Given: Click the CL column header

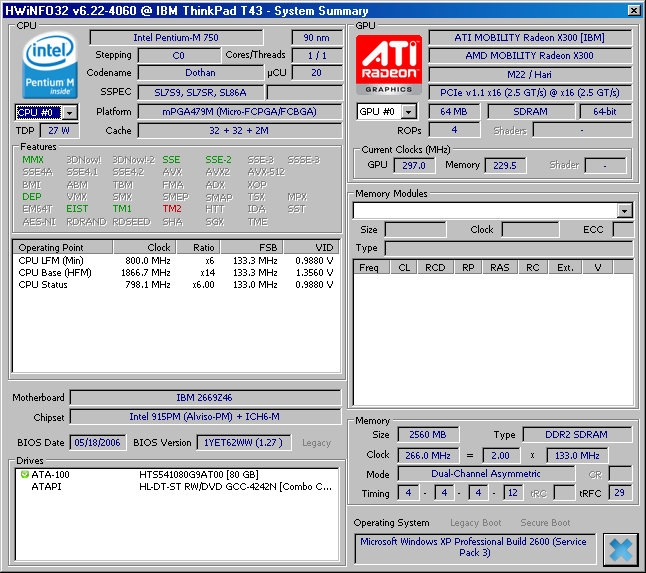Looking at the screenshot, I should (404, 268).
